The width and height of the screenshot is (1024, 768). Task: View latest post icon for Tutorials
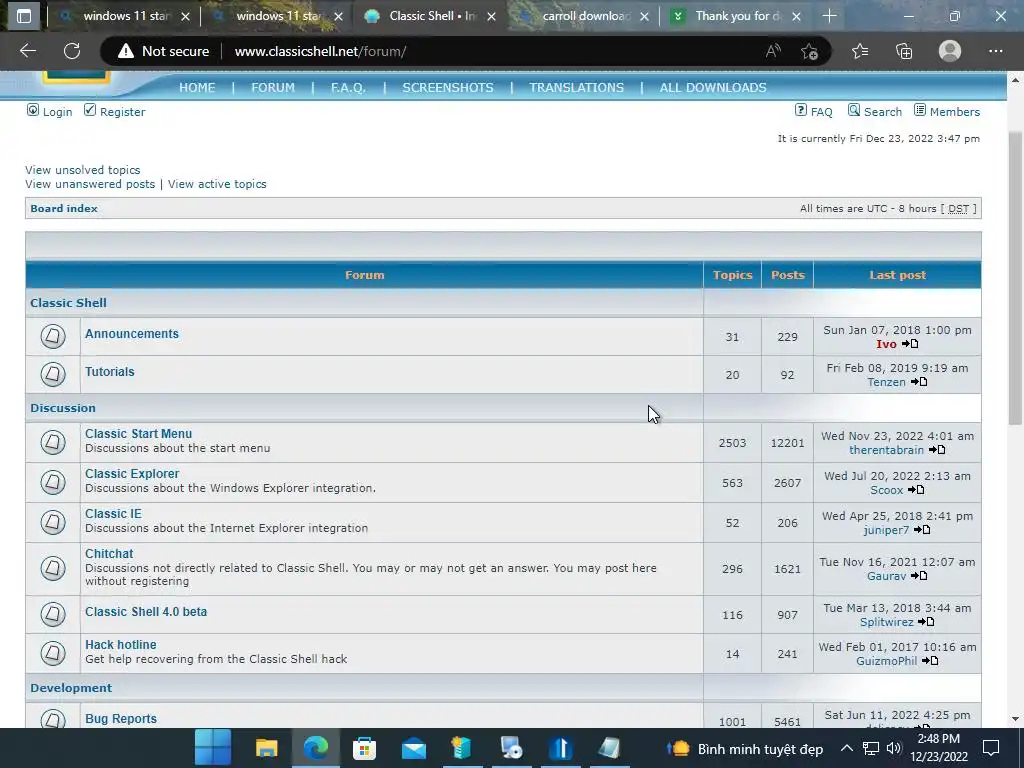point(920,382)
